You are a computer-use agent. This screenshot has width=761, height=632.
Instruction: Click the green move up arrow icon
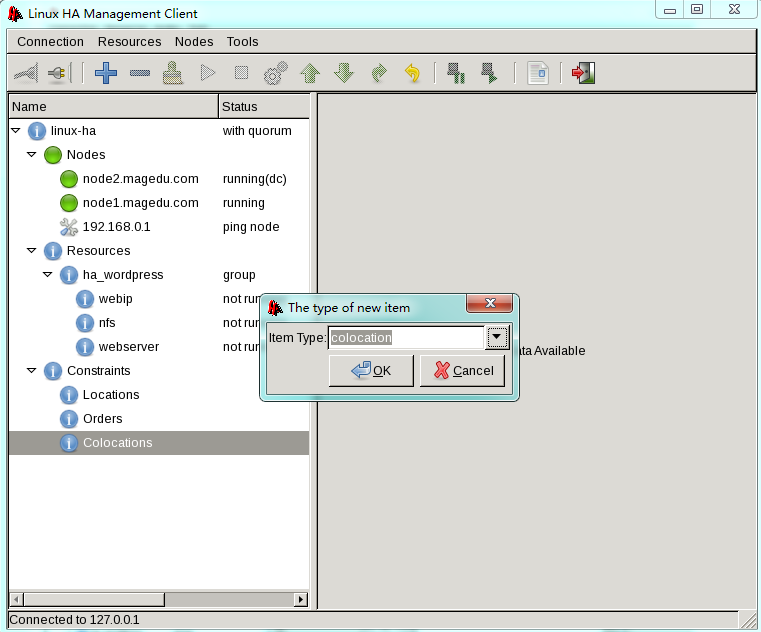310,73
